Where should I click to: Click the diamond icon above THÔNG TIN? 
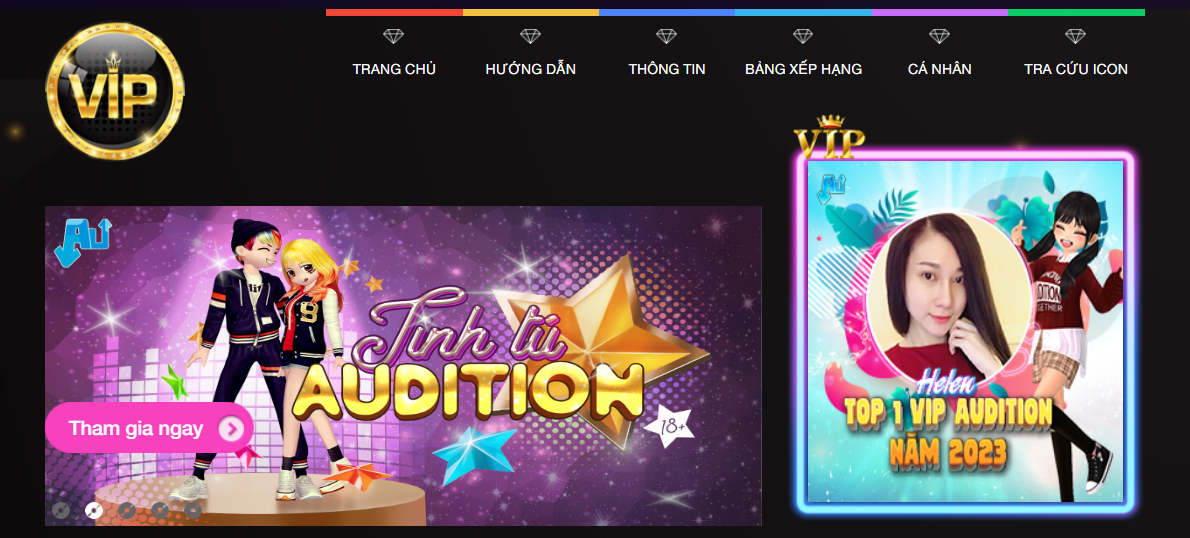tap(666, 36)
